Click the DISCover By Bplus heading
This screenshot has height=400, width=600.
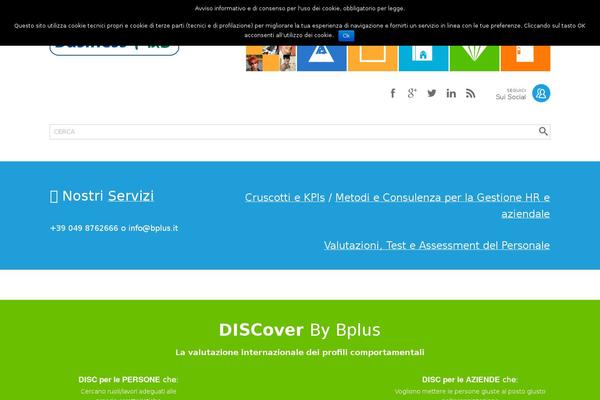pyautogui.click(x=300, y=330)
